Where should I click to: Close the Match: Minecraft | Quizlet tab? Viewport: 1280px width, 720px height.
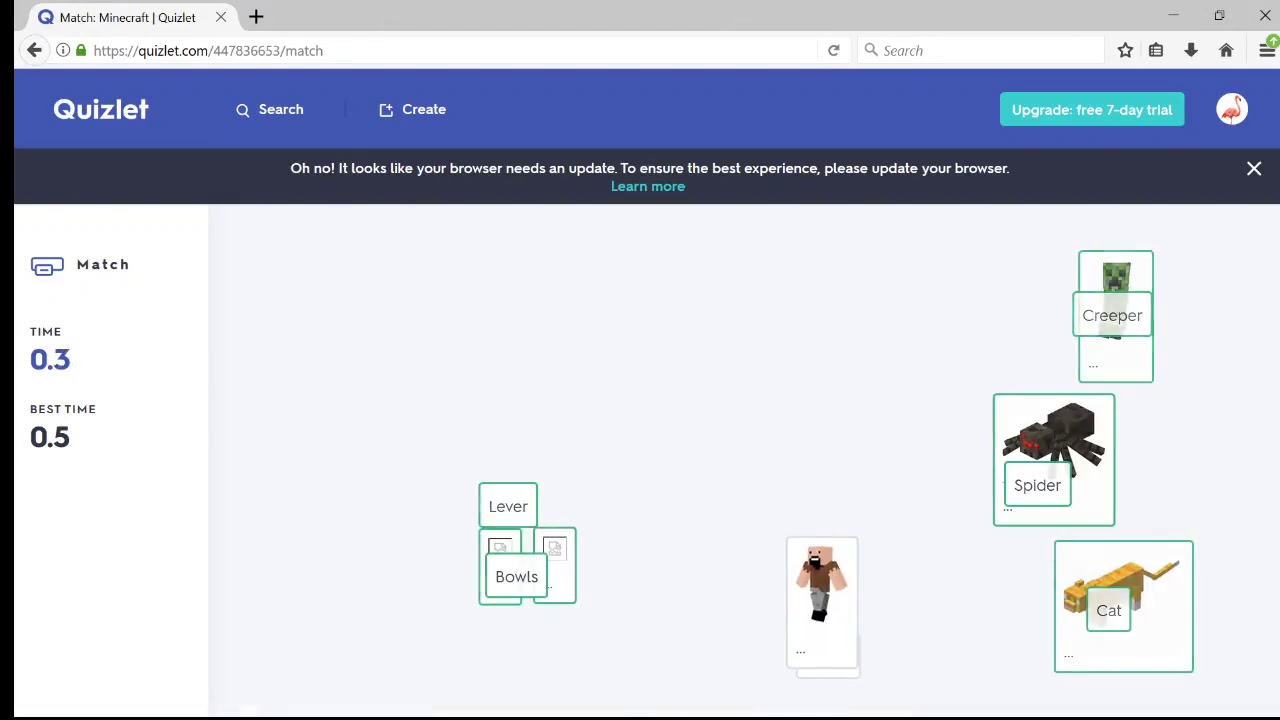(221, 17)
